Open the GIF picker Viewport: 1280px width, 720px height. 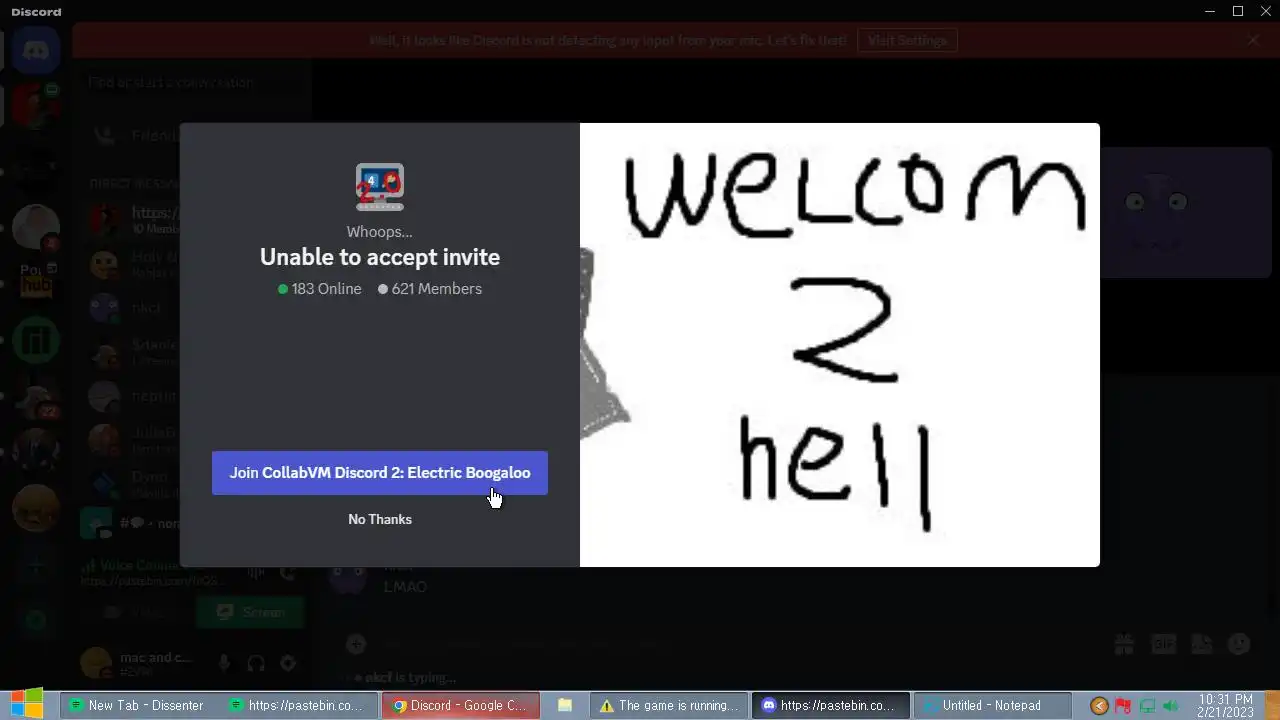[1163, 645]
